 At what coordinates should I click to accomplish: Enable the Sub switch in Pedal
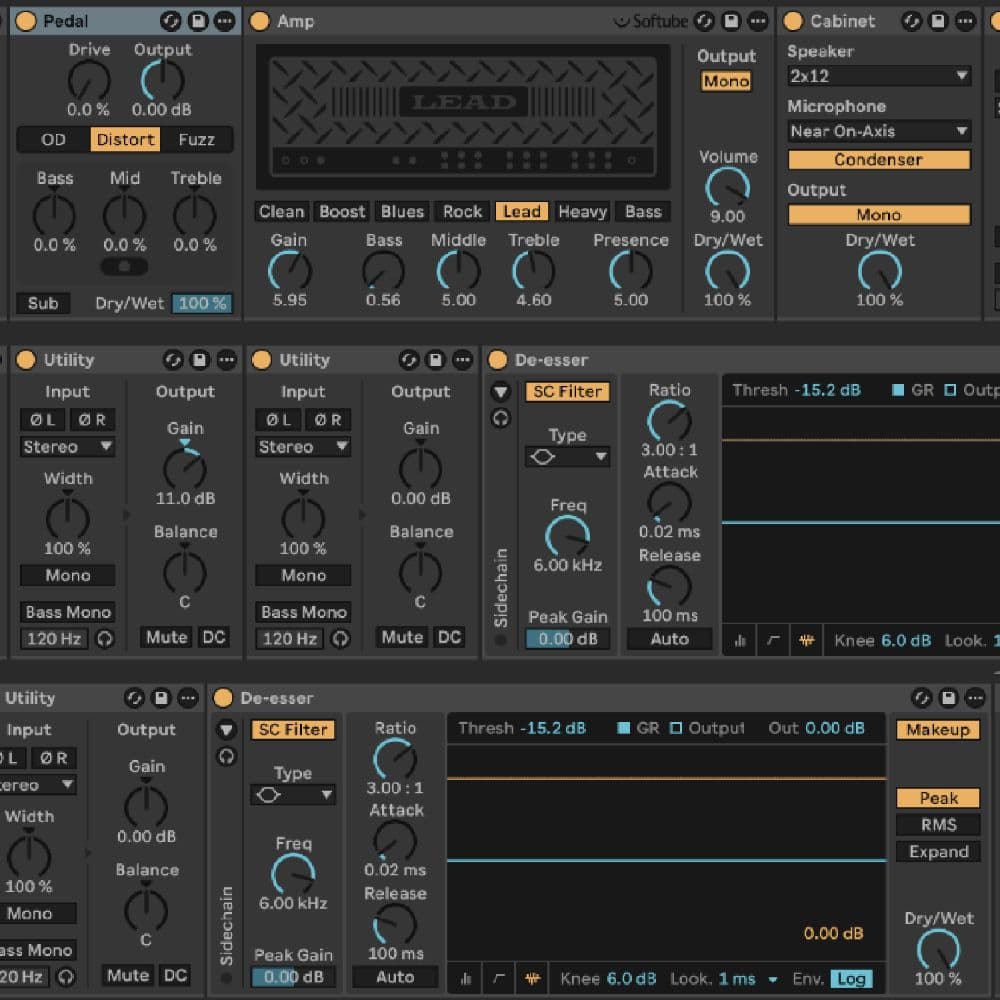click(43, 304)
